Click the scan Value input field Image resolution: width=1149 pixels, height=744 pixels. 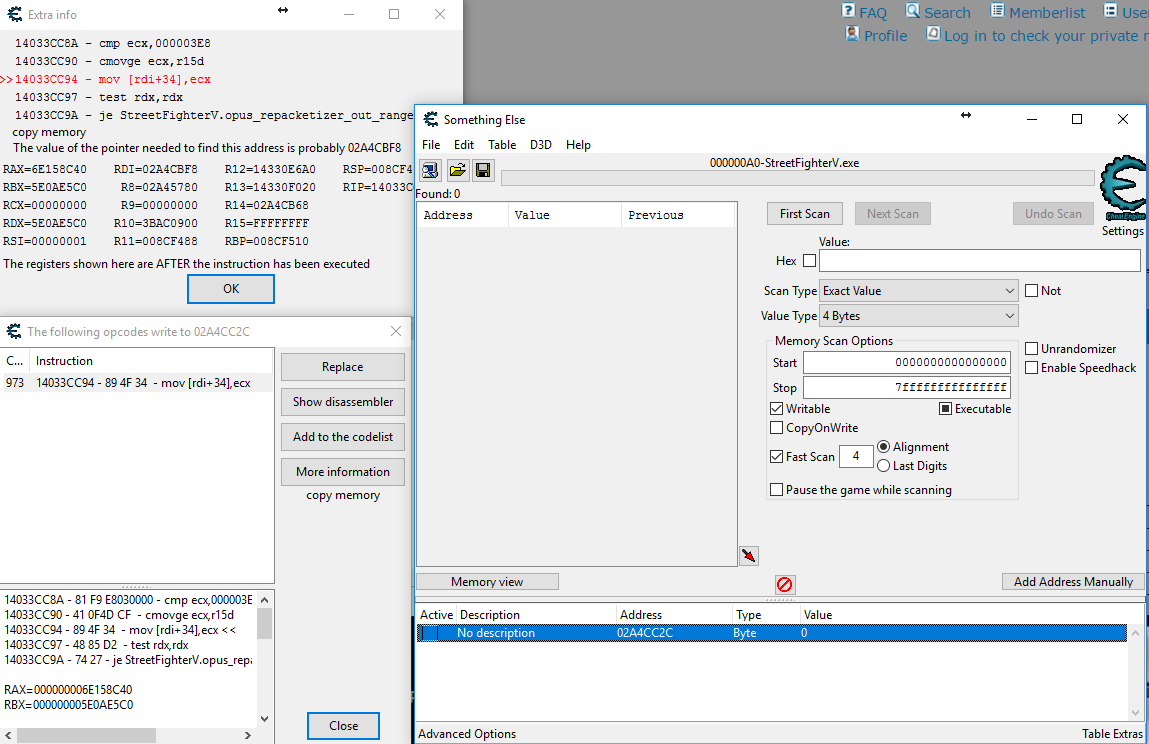(979, 261)
